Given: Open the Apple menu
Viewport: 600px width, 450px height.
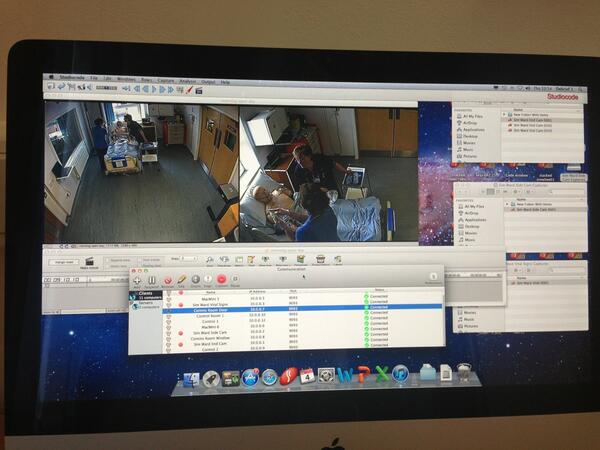Looking at the screenshot, I should click(x=51, y=77).
